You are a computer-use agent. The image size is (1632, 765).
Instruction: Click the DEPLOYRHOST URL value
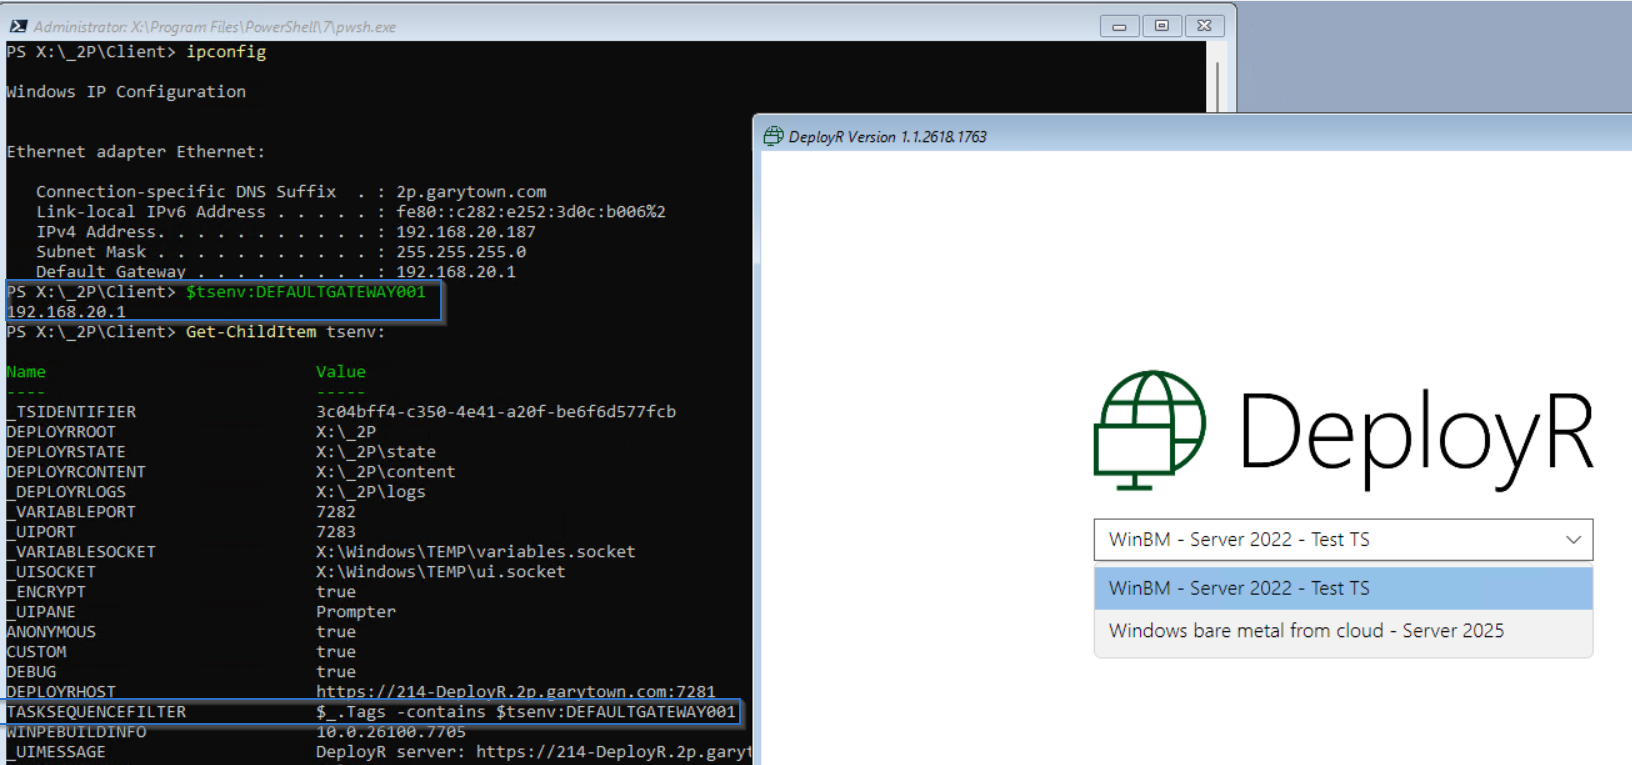(516, 692)
